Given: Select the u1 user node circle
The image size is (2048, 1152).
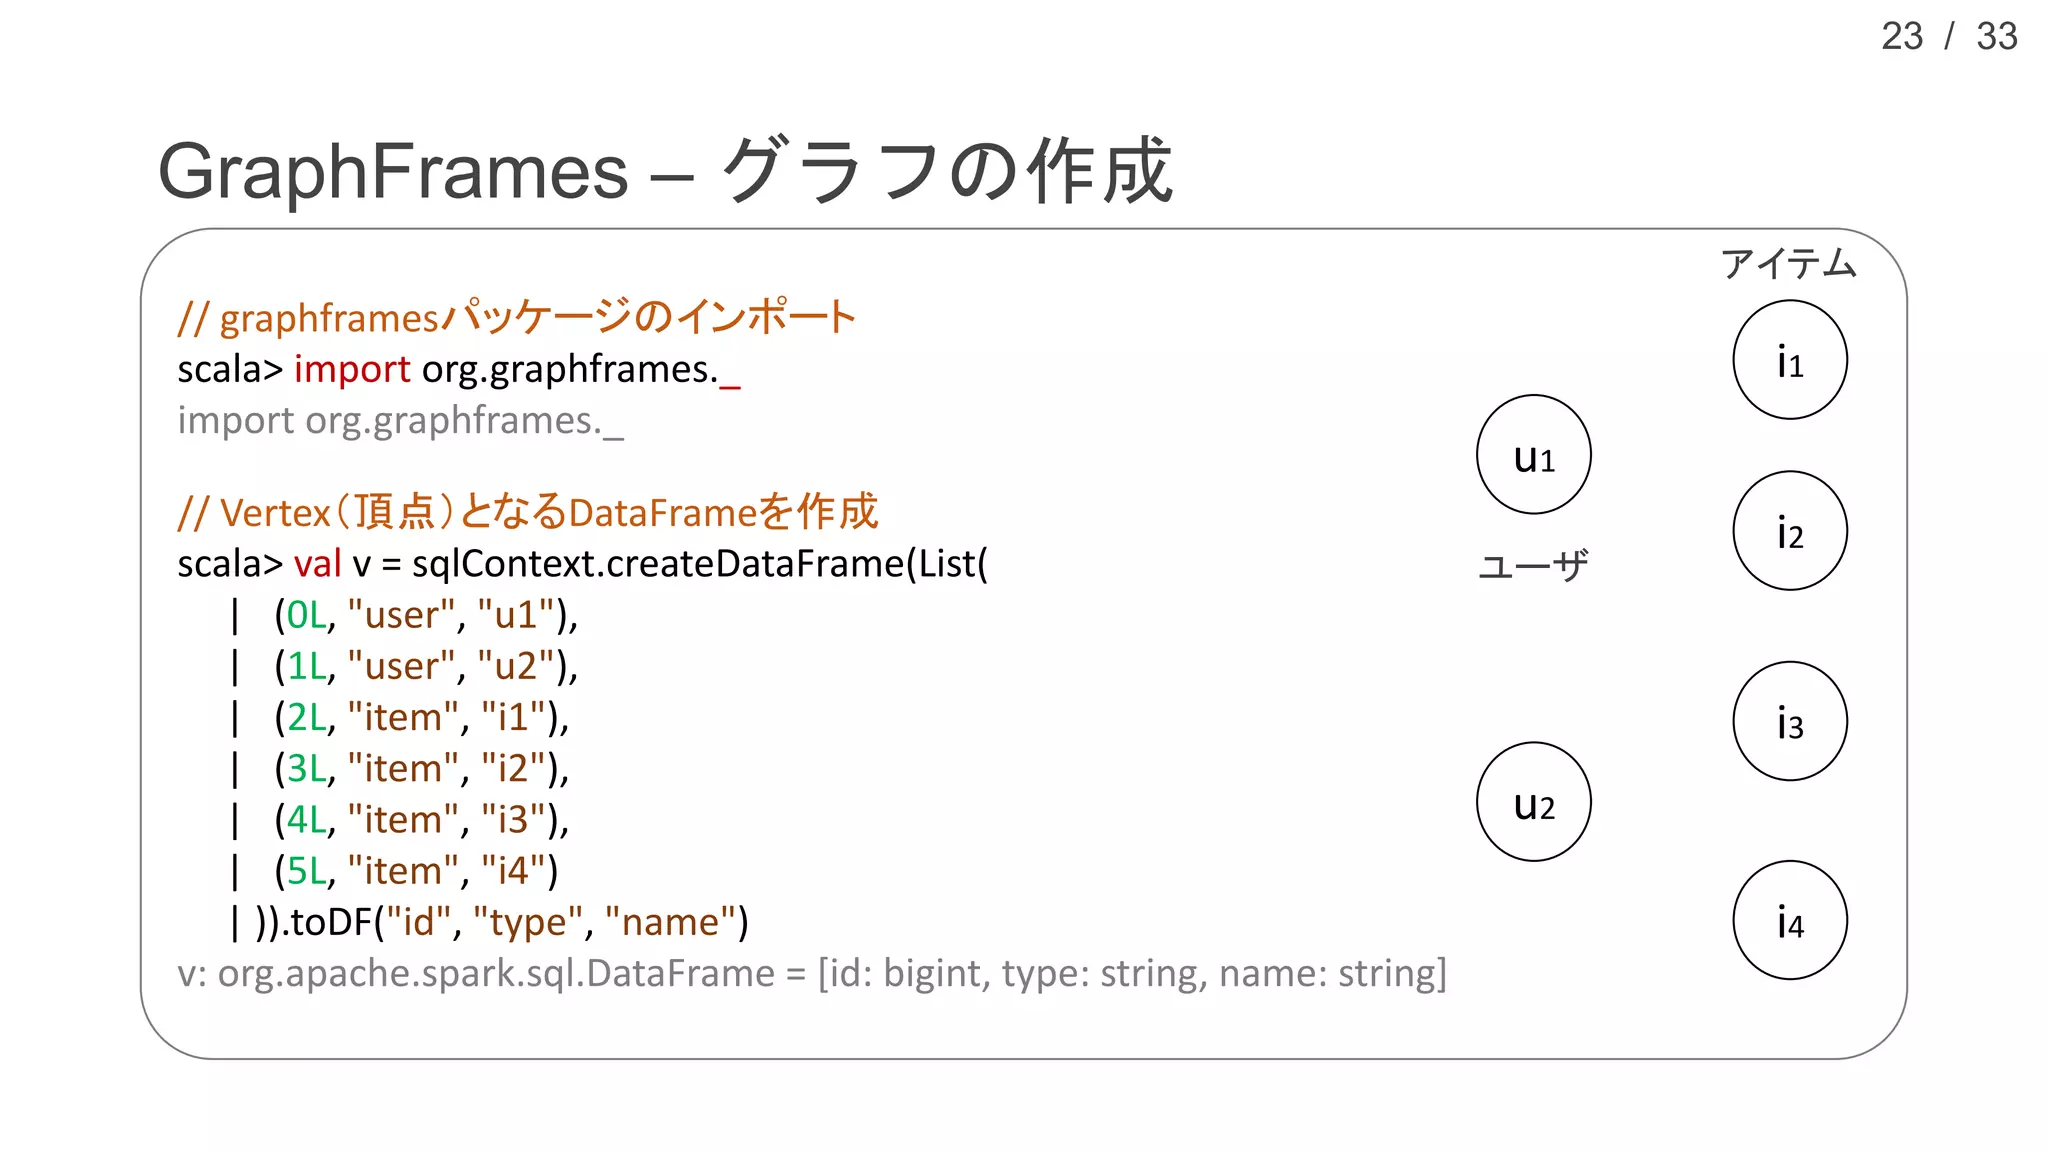Looking at the screenshot, I should coord(1534,455).
